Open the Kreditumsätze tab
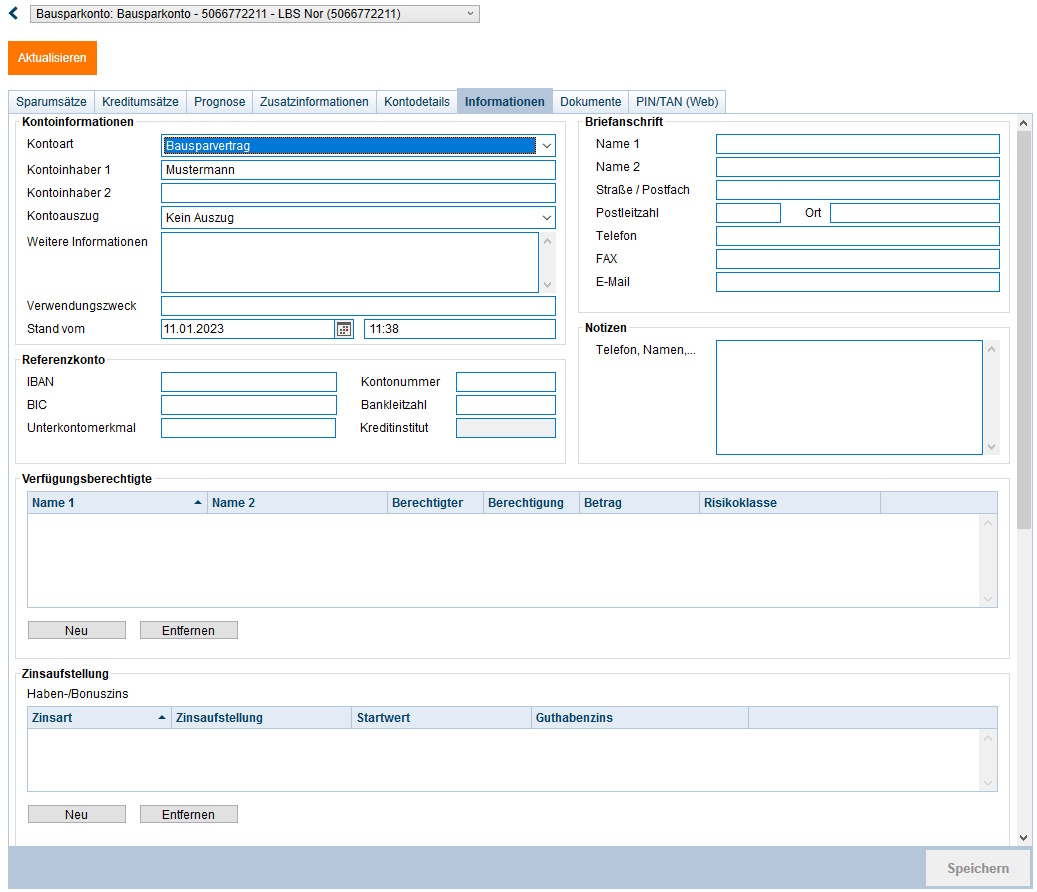The height and width of the screenshot is (892, 1037). pos(140,102)
